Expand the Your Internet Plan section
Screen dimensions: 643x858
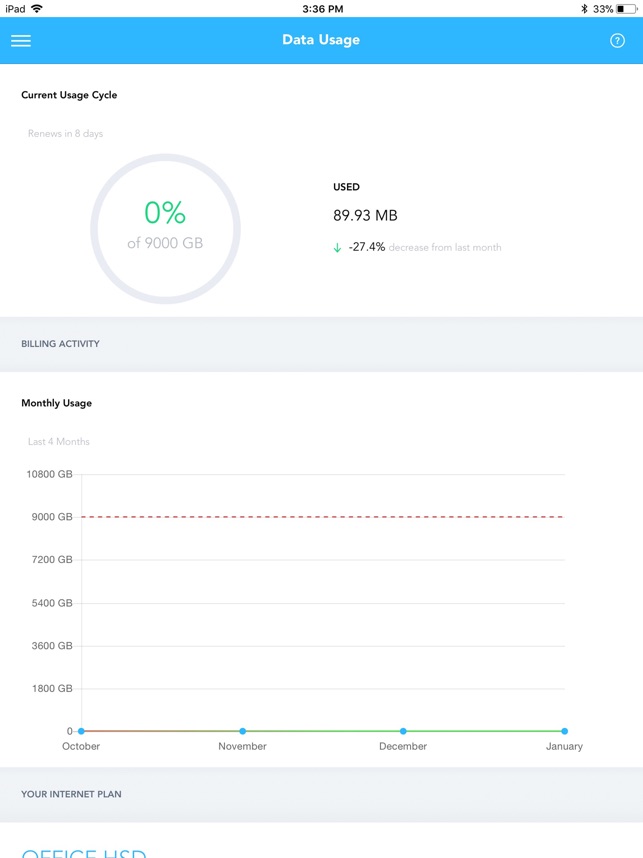click(71, 795)
